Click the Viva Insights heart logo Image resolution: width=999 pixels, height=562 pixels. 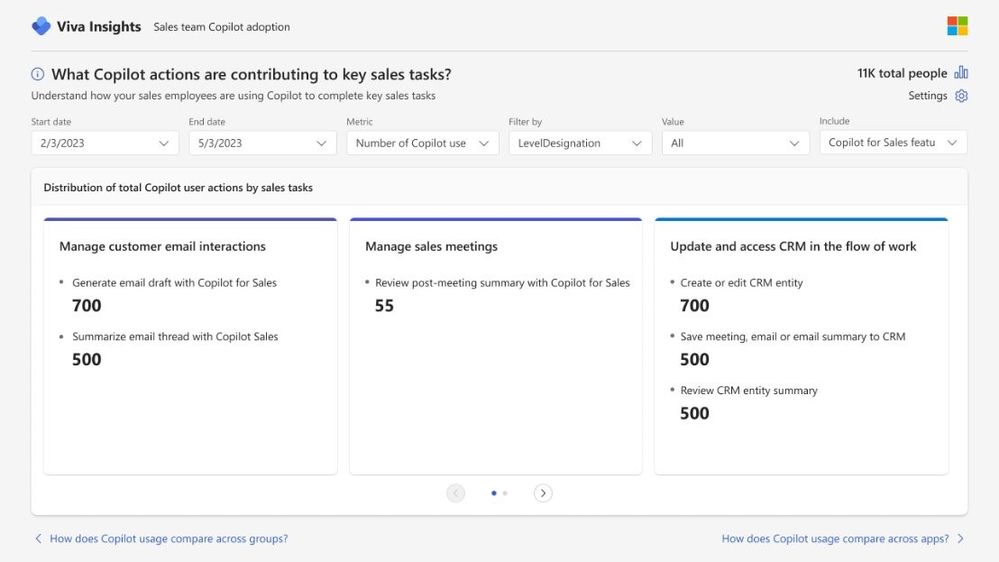[41, 26]
